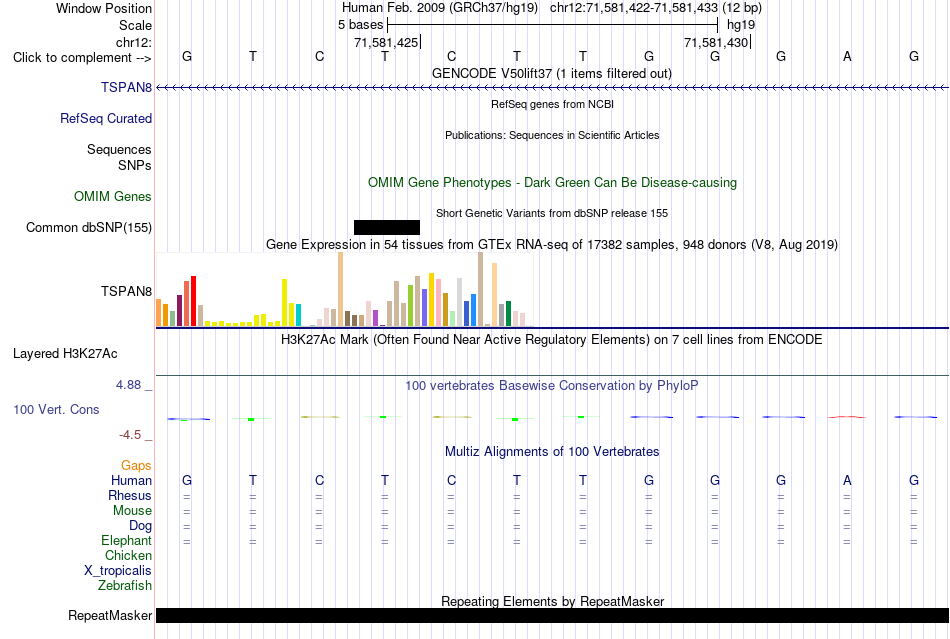The width and height of the screenshot is (950, 639).
Task: Click the Mouse species label
Action: [132, 511]
